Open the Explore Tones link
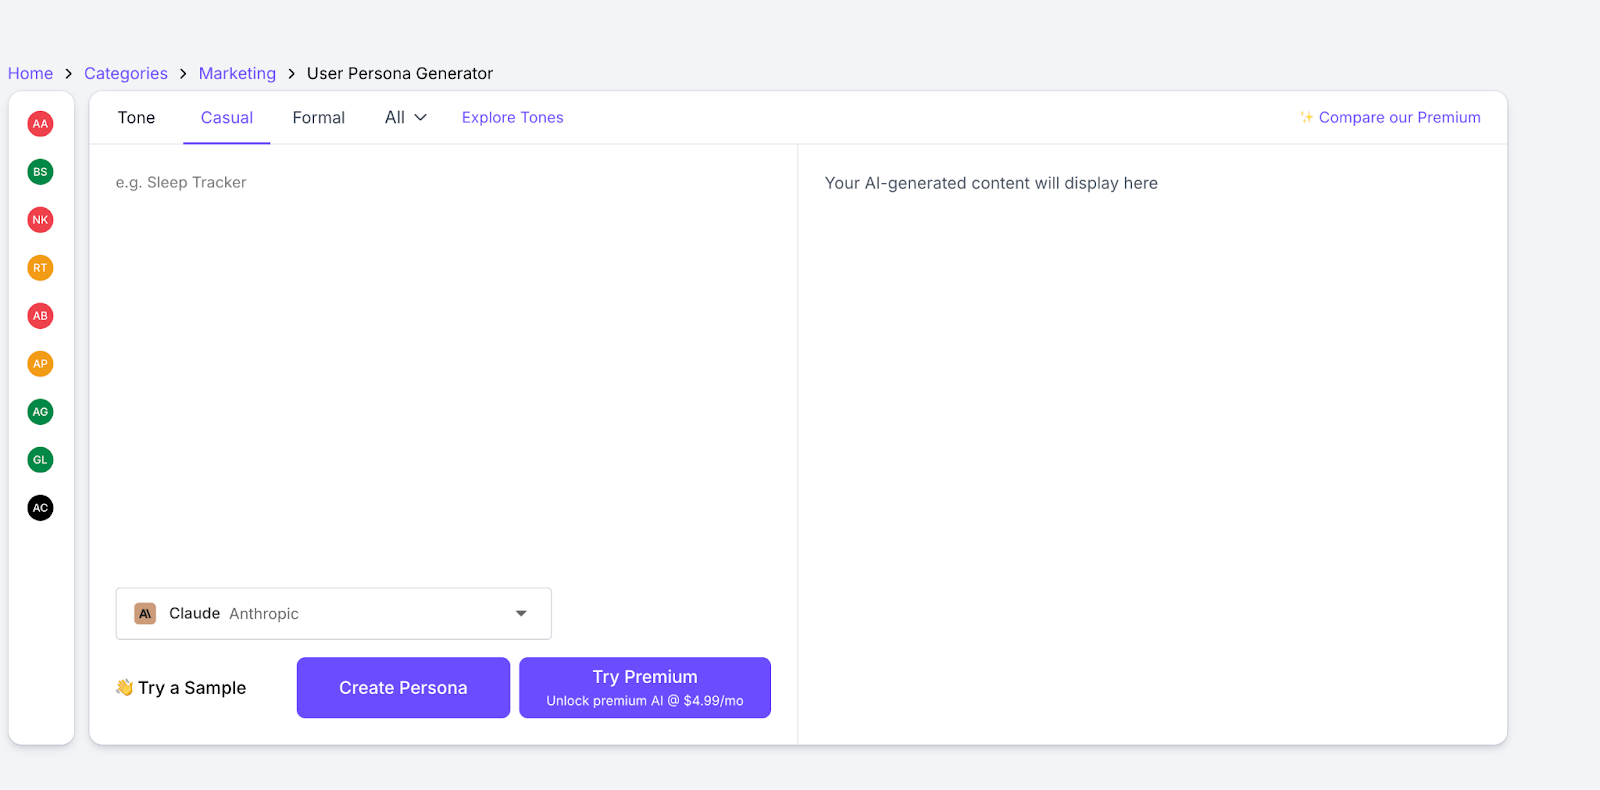Screen dimensions: 1600x790 [513, 117]
